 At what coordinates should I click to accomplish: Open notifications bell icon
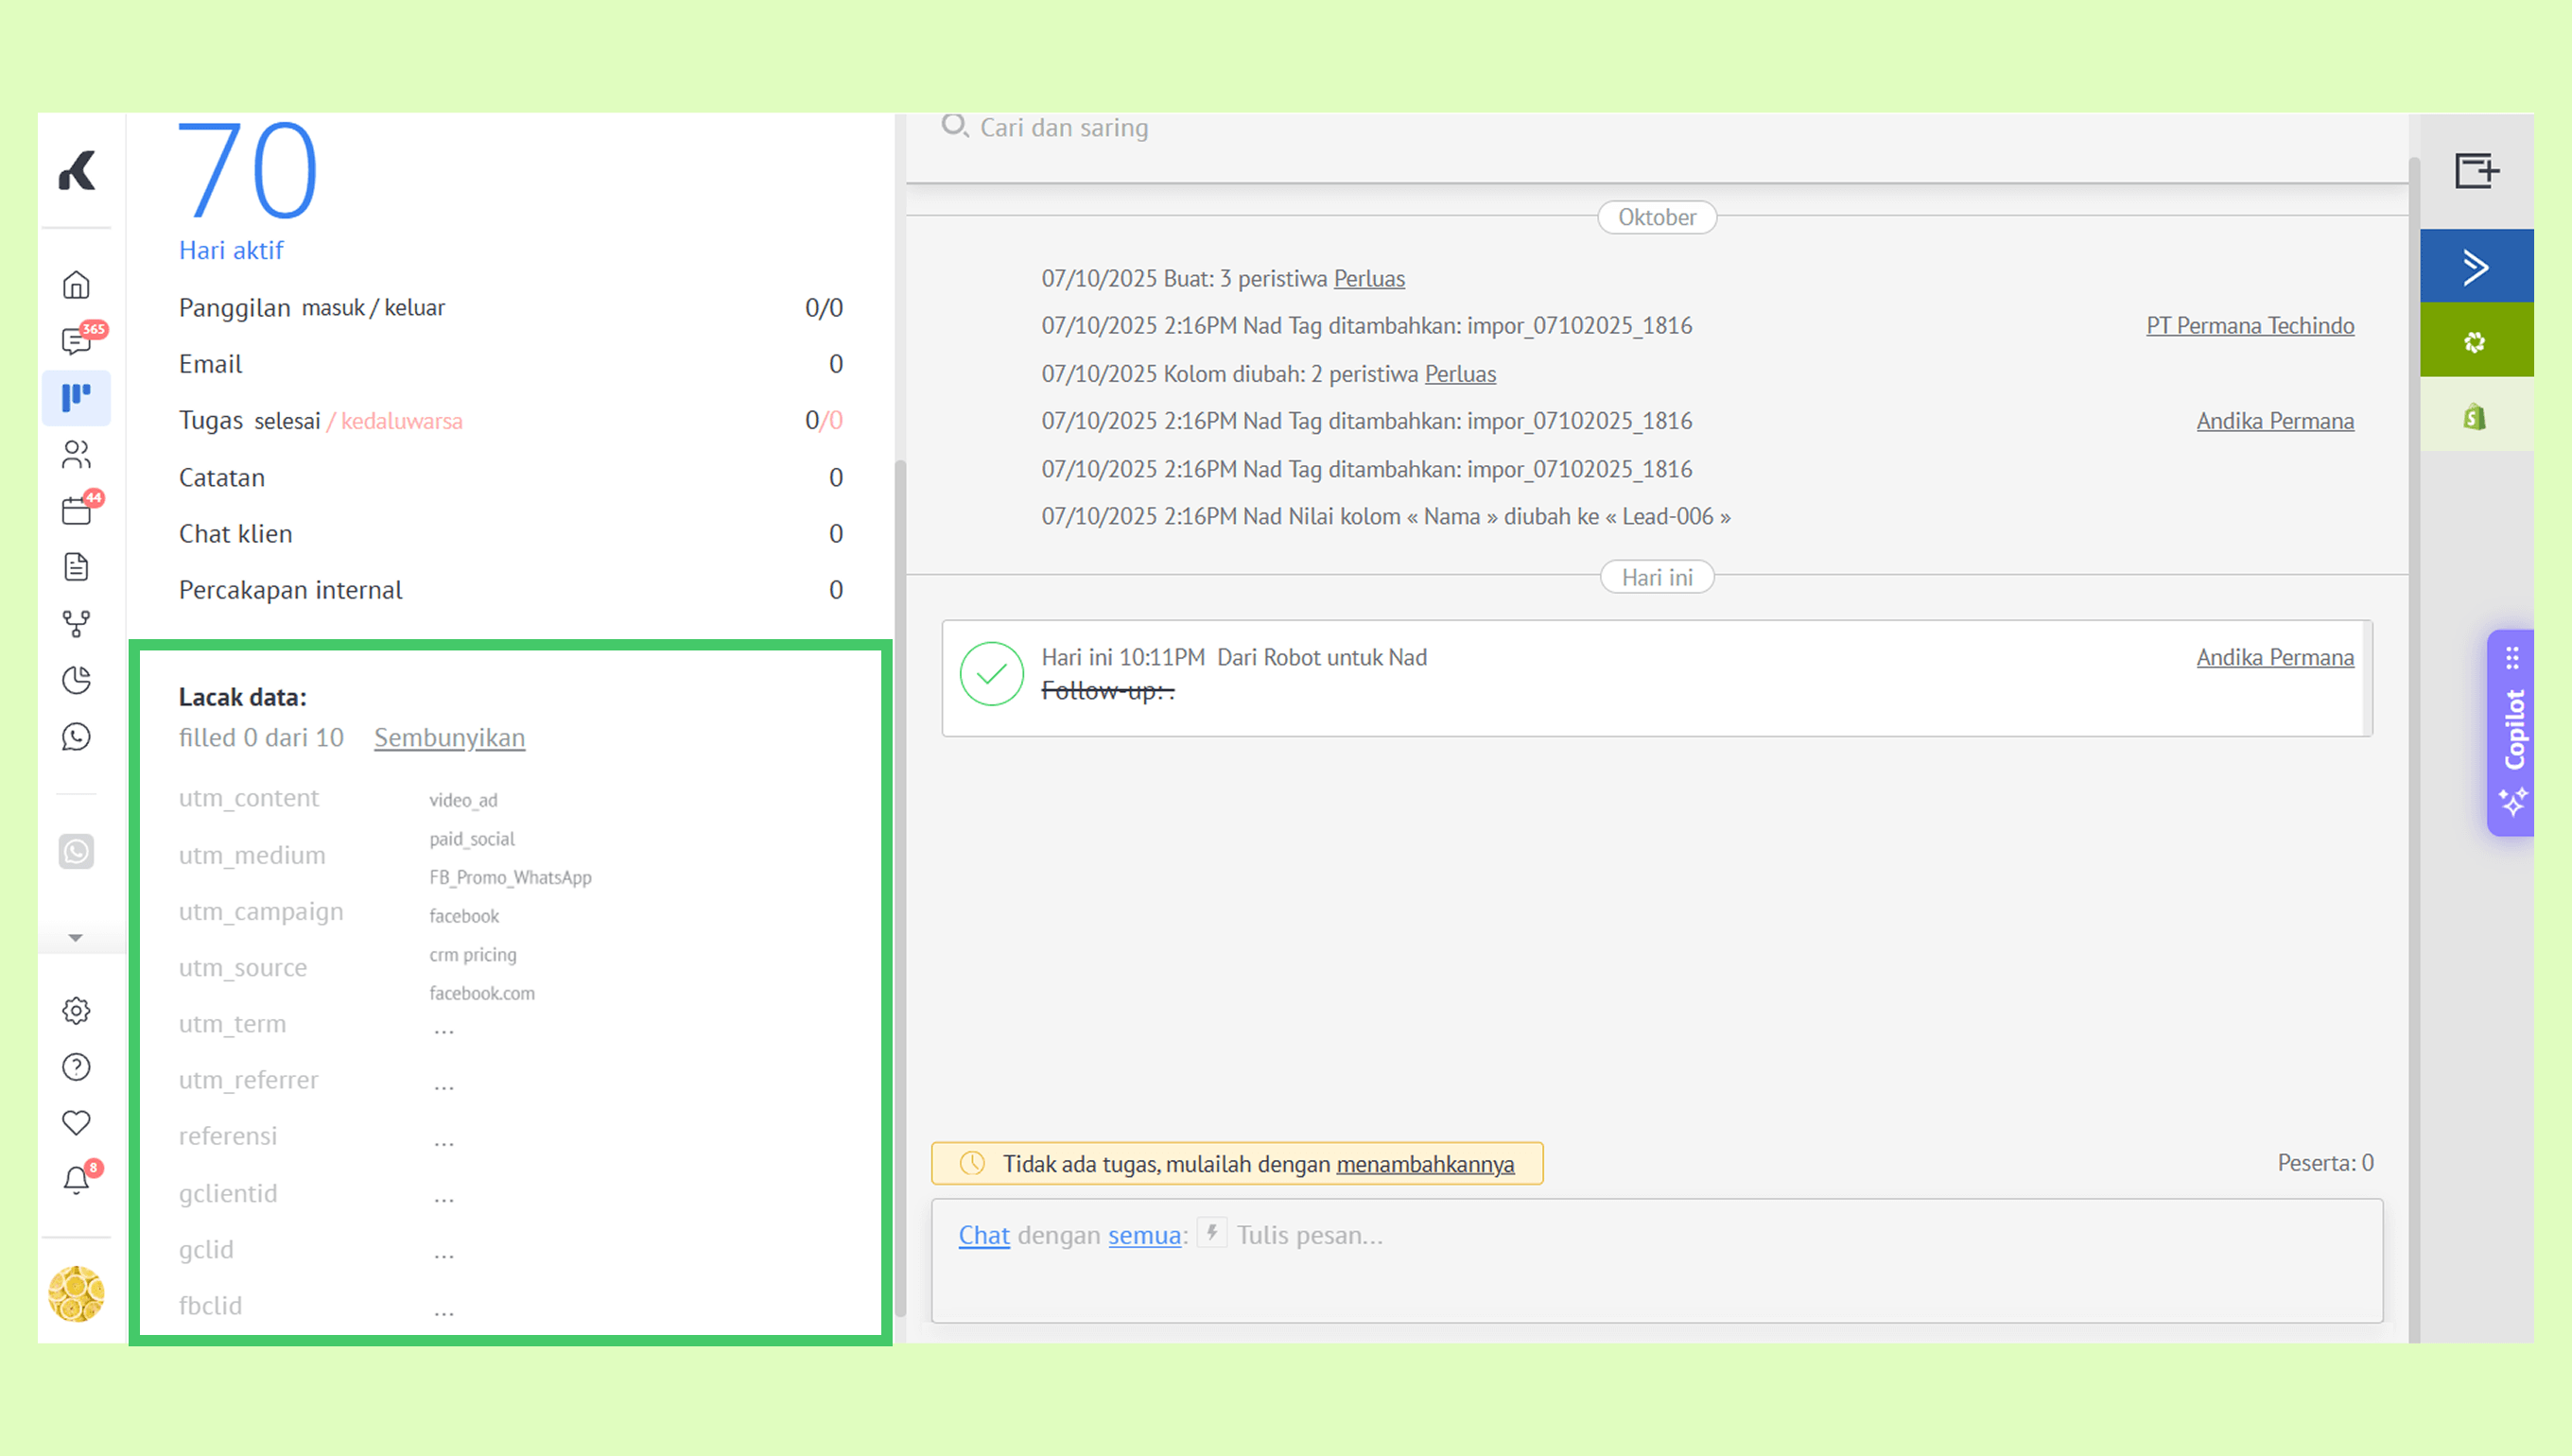(x=76, y=1180)
